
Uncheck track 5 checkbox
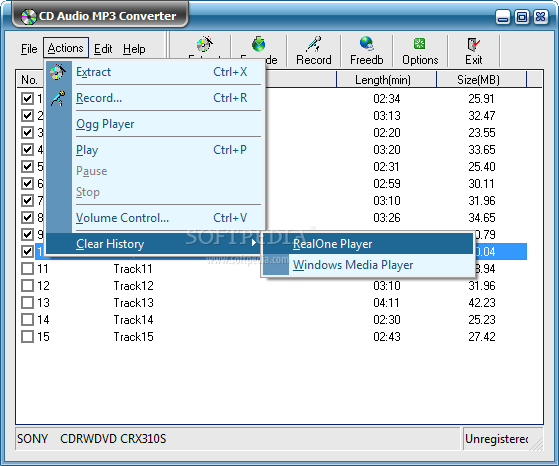tap(27, 167)
